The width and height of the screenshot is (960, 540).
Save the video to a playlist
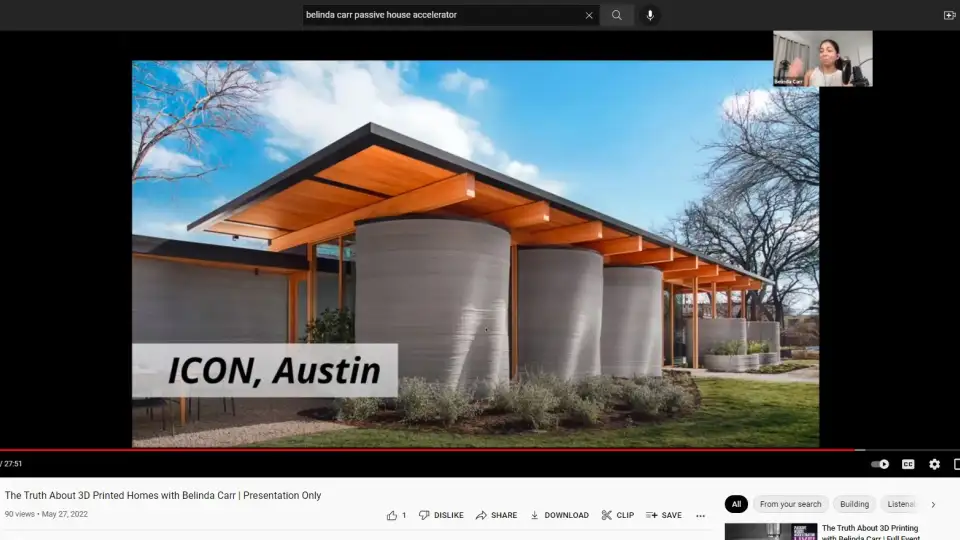click(663, 515)
